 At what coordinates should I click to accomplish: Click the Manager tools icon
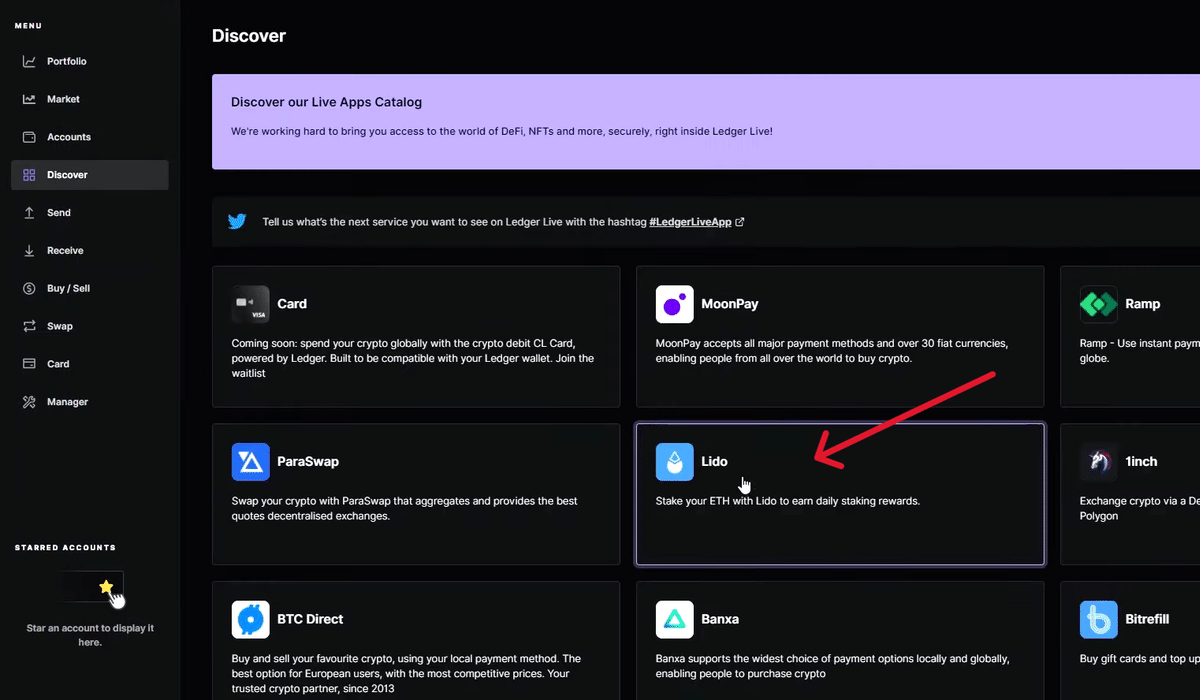click(x=29, y=402)
